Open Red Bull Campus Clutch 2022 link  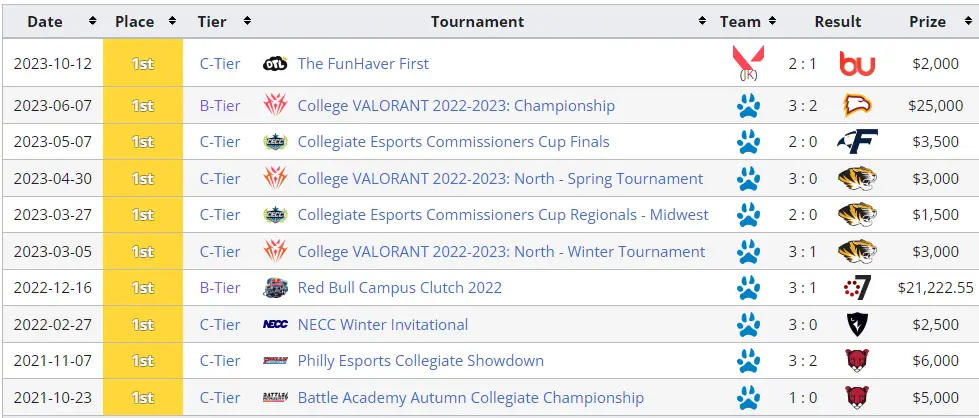[400, 288]
